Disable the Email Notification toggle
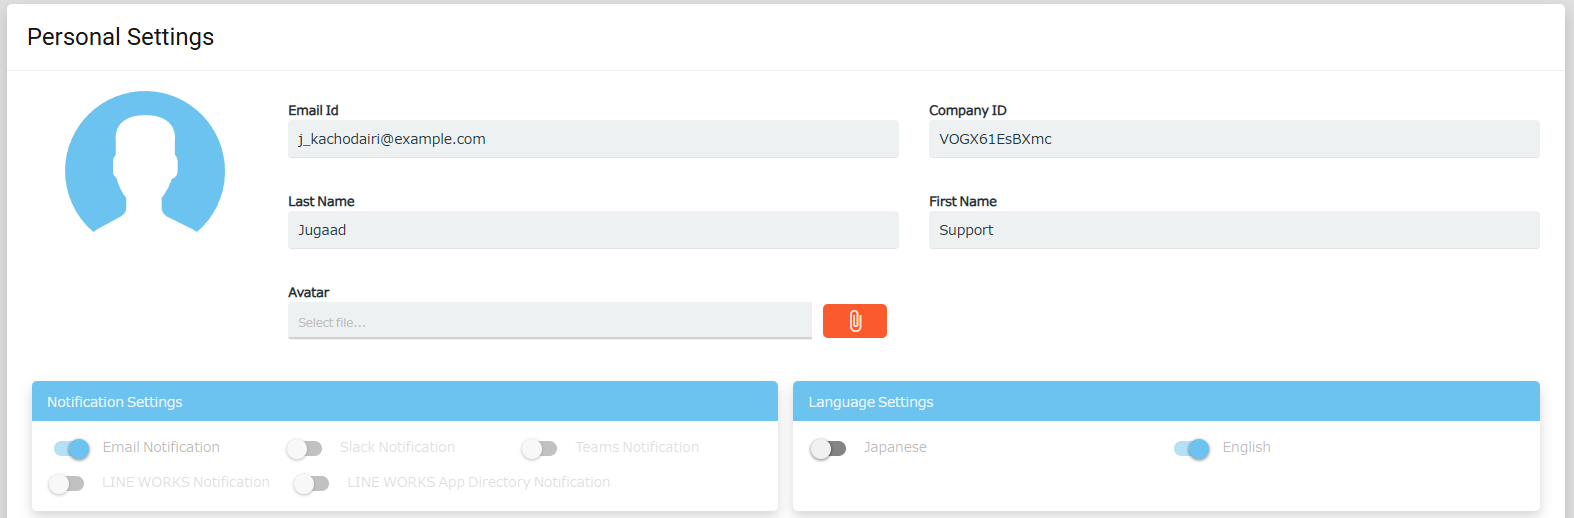This screenshot has height=518, width=1574. 72,448
